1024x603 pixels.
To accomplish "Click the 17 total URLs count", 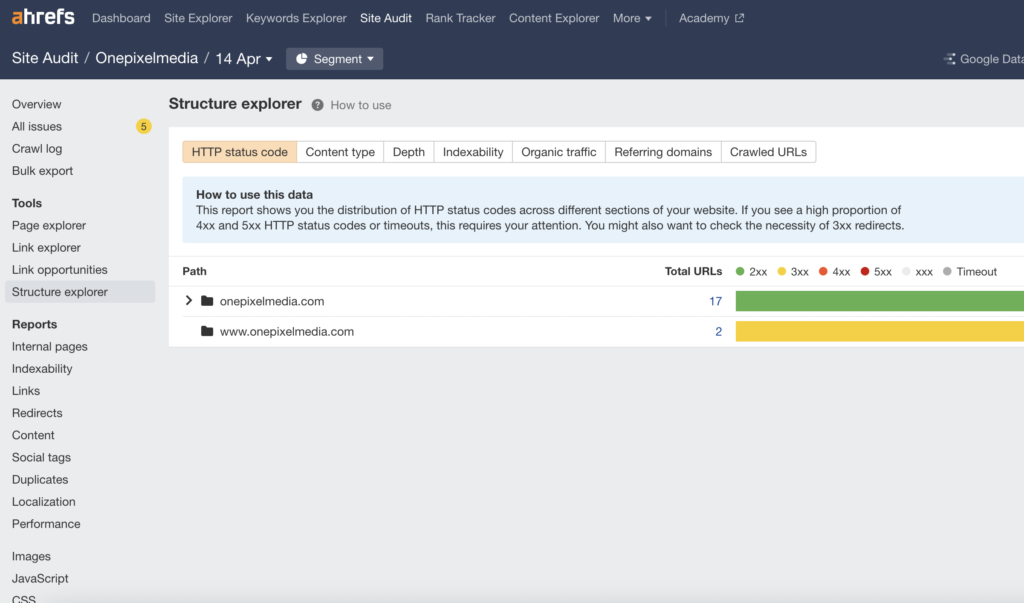I will pos(715,301).
